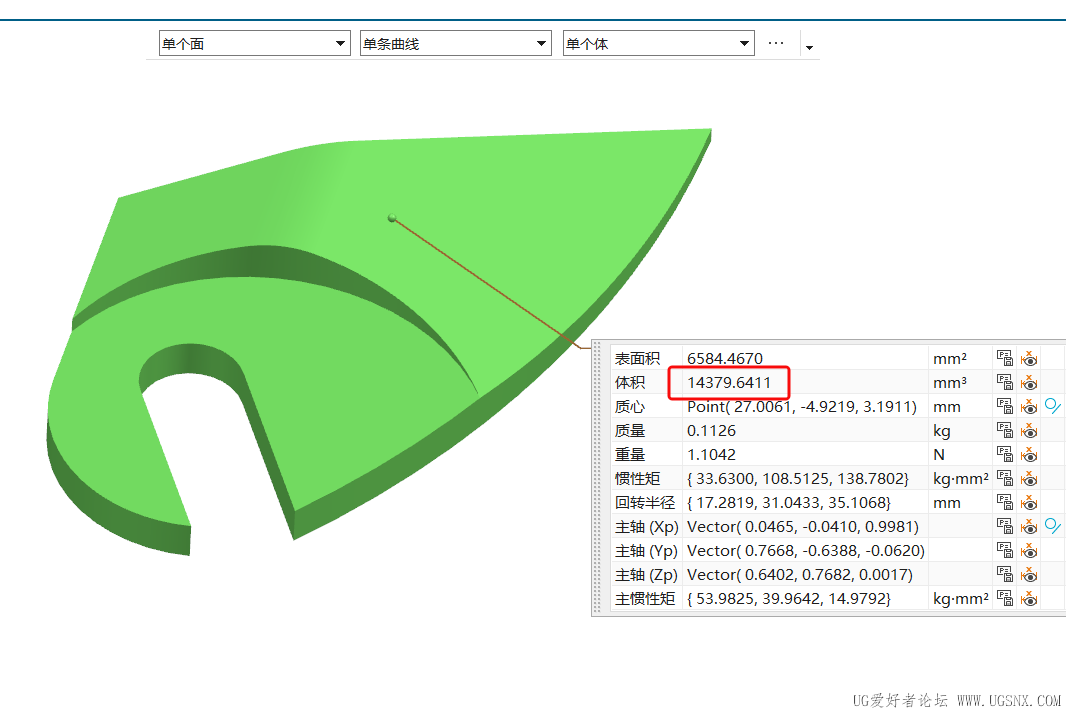This screenshot has width=1066, height=713.
Task: Save the 体积 value as expression
Action: (1004, 382)
